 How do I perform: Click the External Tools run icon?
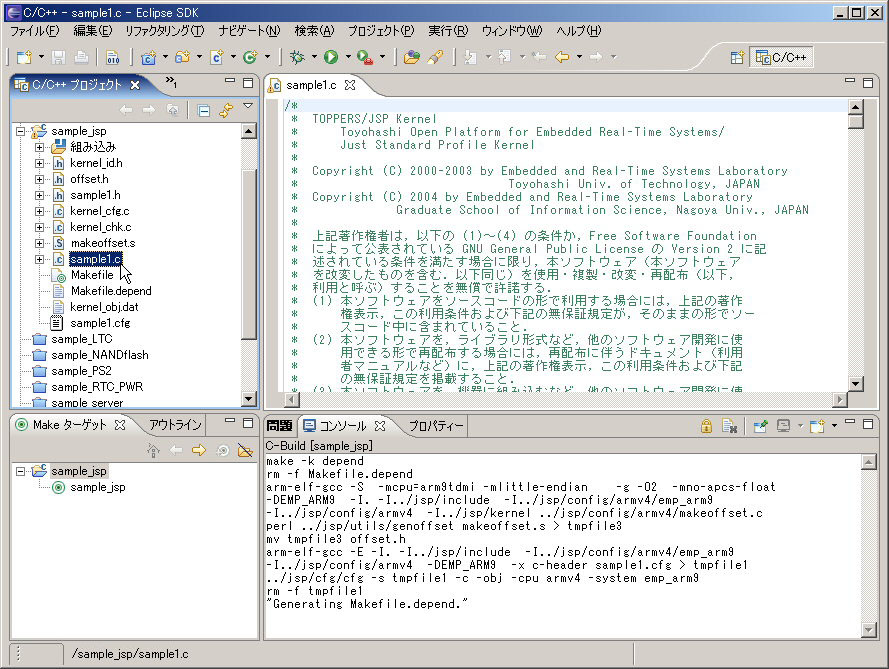tap(365, 57)
